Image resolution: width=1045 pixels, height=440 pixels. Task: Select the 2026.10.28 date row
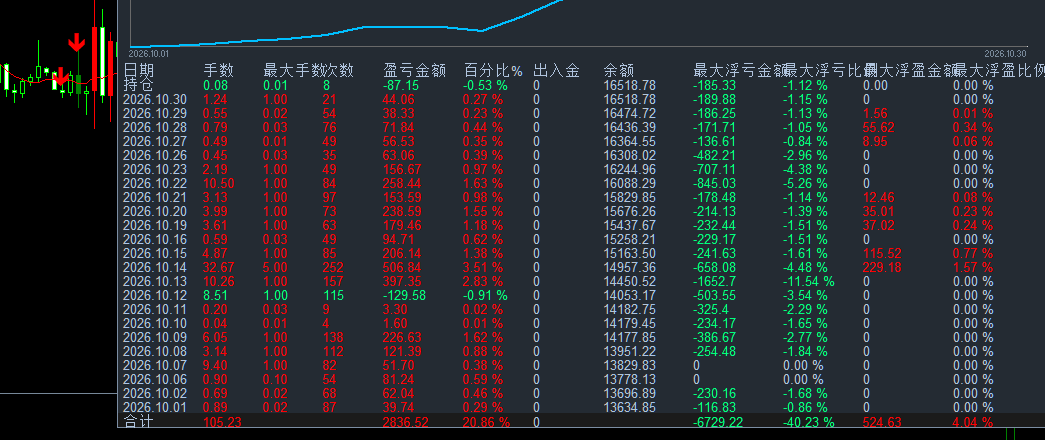coord(155,127)
